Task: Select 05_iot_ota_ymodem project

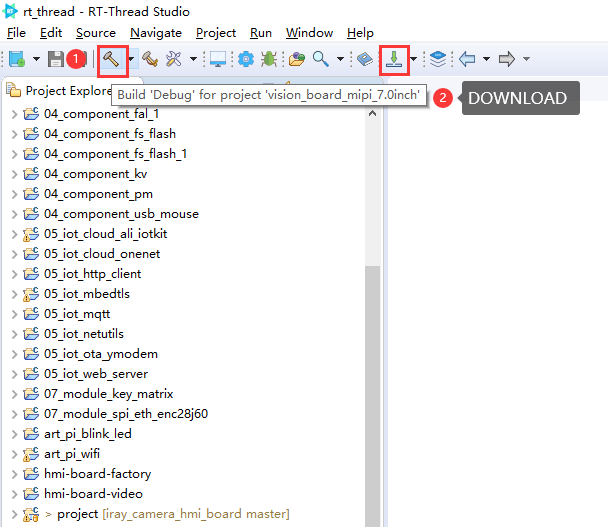Action: [x=101, y=354]
